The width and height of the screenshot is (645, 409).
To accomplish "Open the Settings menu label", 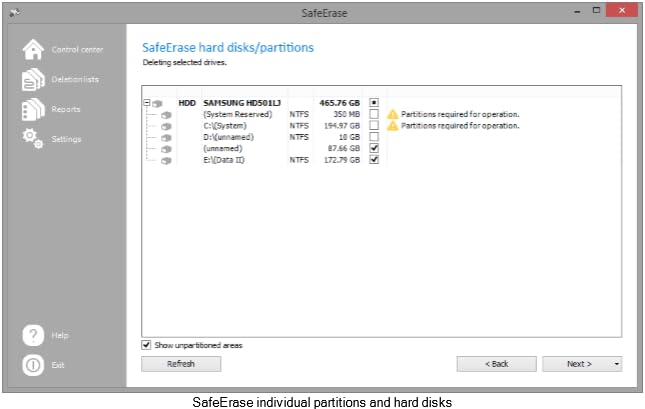I will point(66,139).
